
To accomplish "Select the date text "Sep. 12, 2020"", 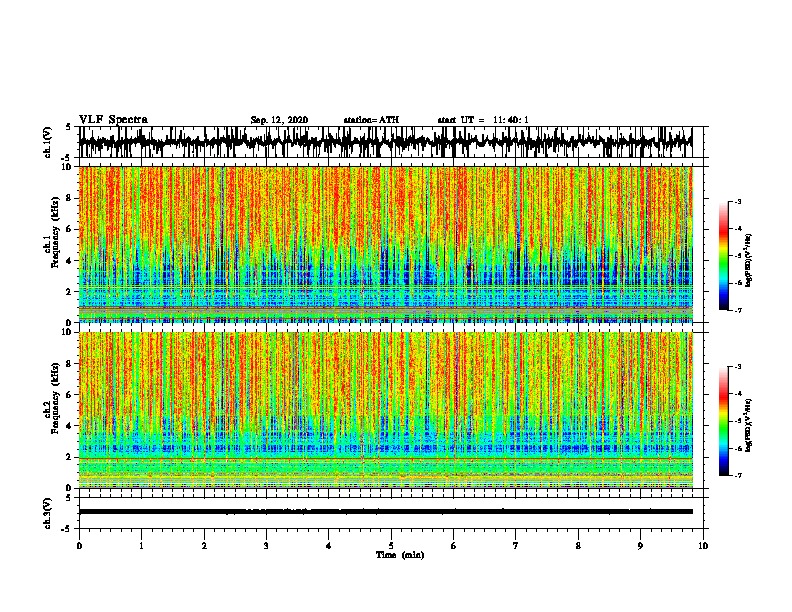I will point(279,120).
